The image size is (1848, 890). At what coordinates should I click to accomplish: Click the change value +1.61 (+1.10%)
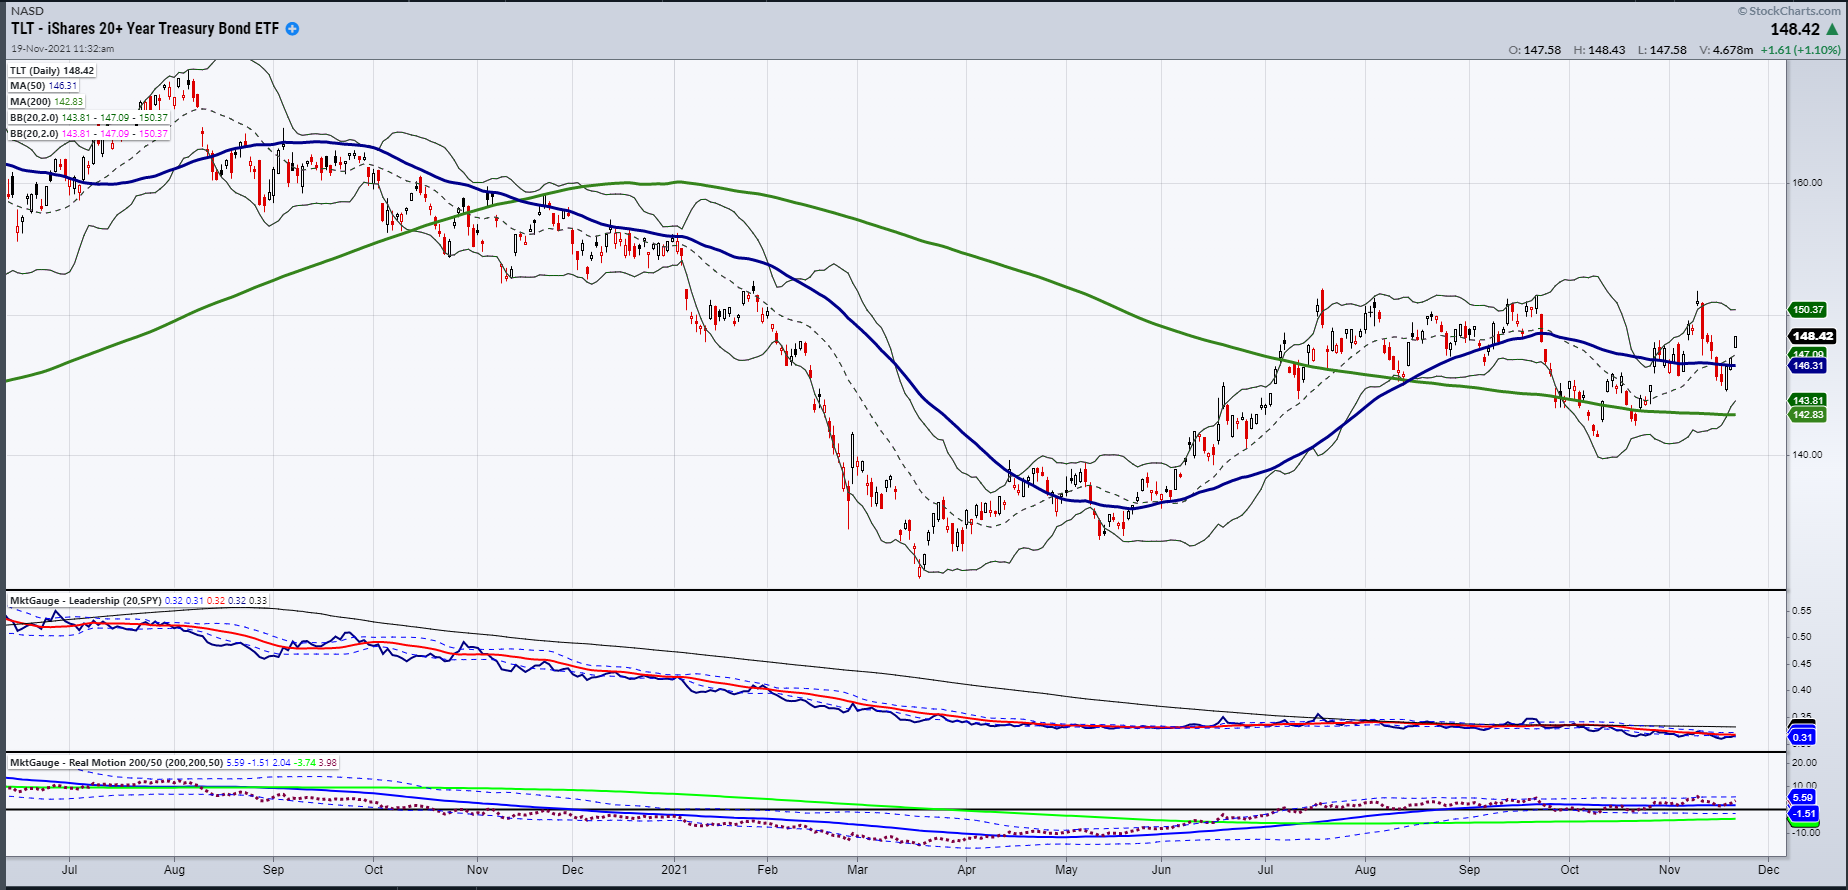pos(1800,50)
